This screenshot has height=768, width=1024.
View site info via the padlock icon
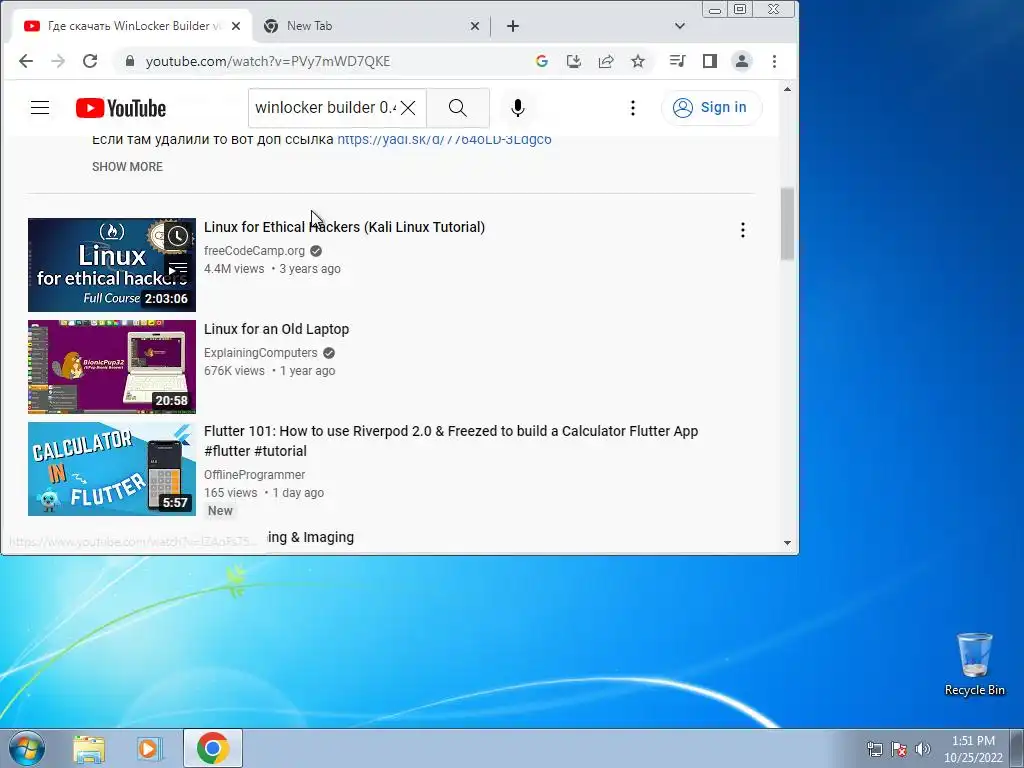[130, 61]
